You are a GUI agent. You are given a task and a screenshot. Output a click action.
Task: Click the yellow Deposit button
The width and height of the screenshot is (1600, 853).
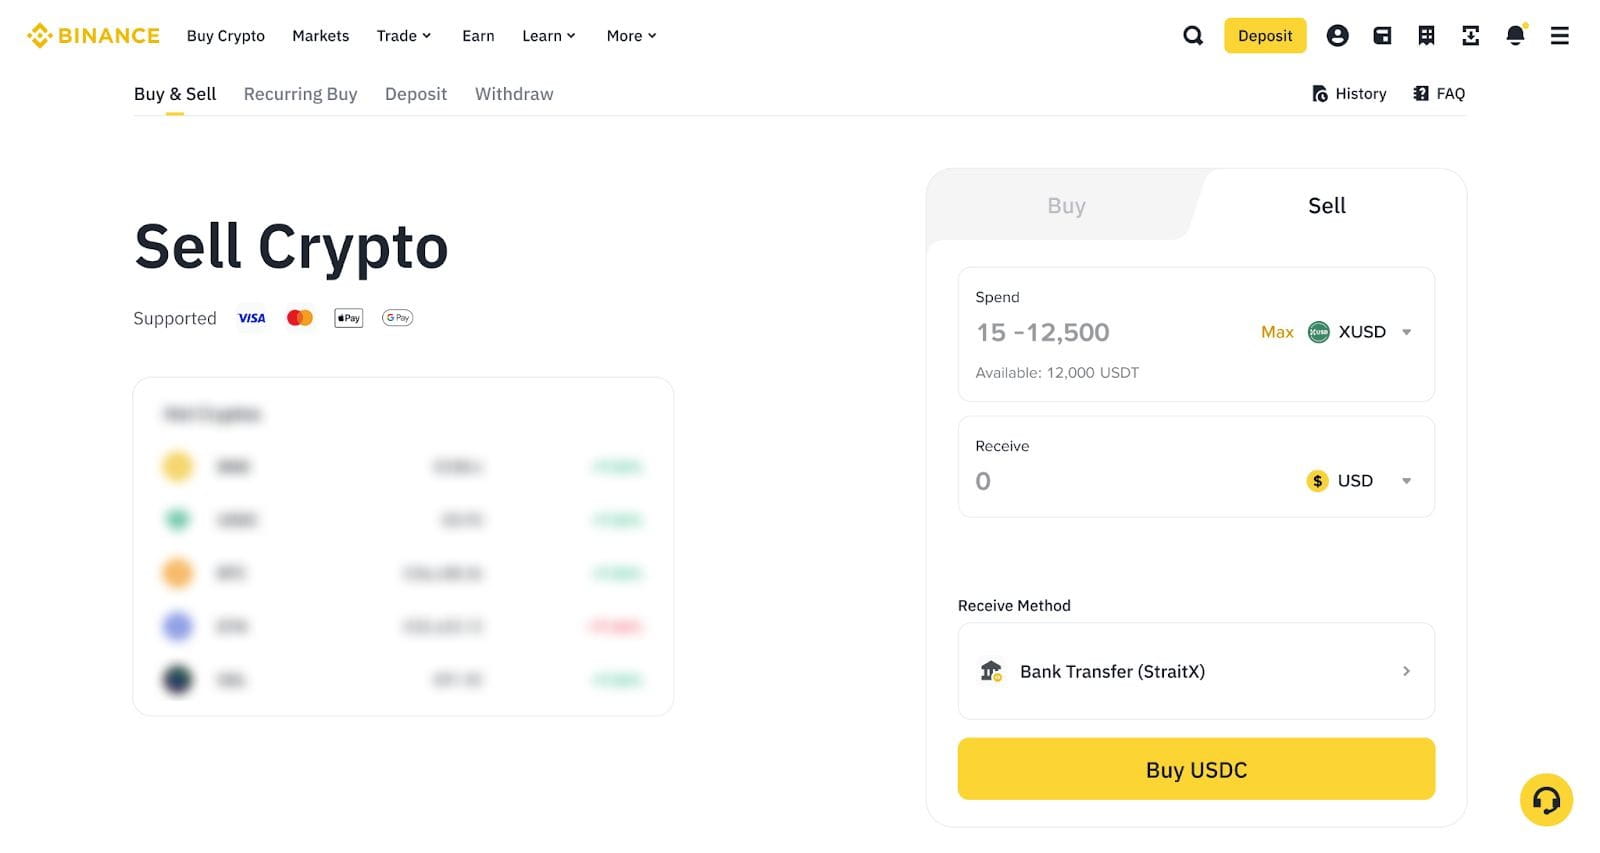[x=1265, y=35]
